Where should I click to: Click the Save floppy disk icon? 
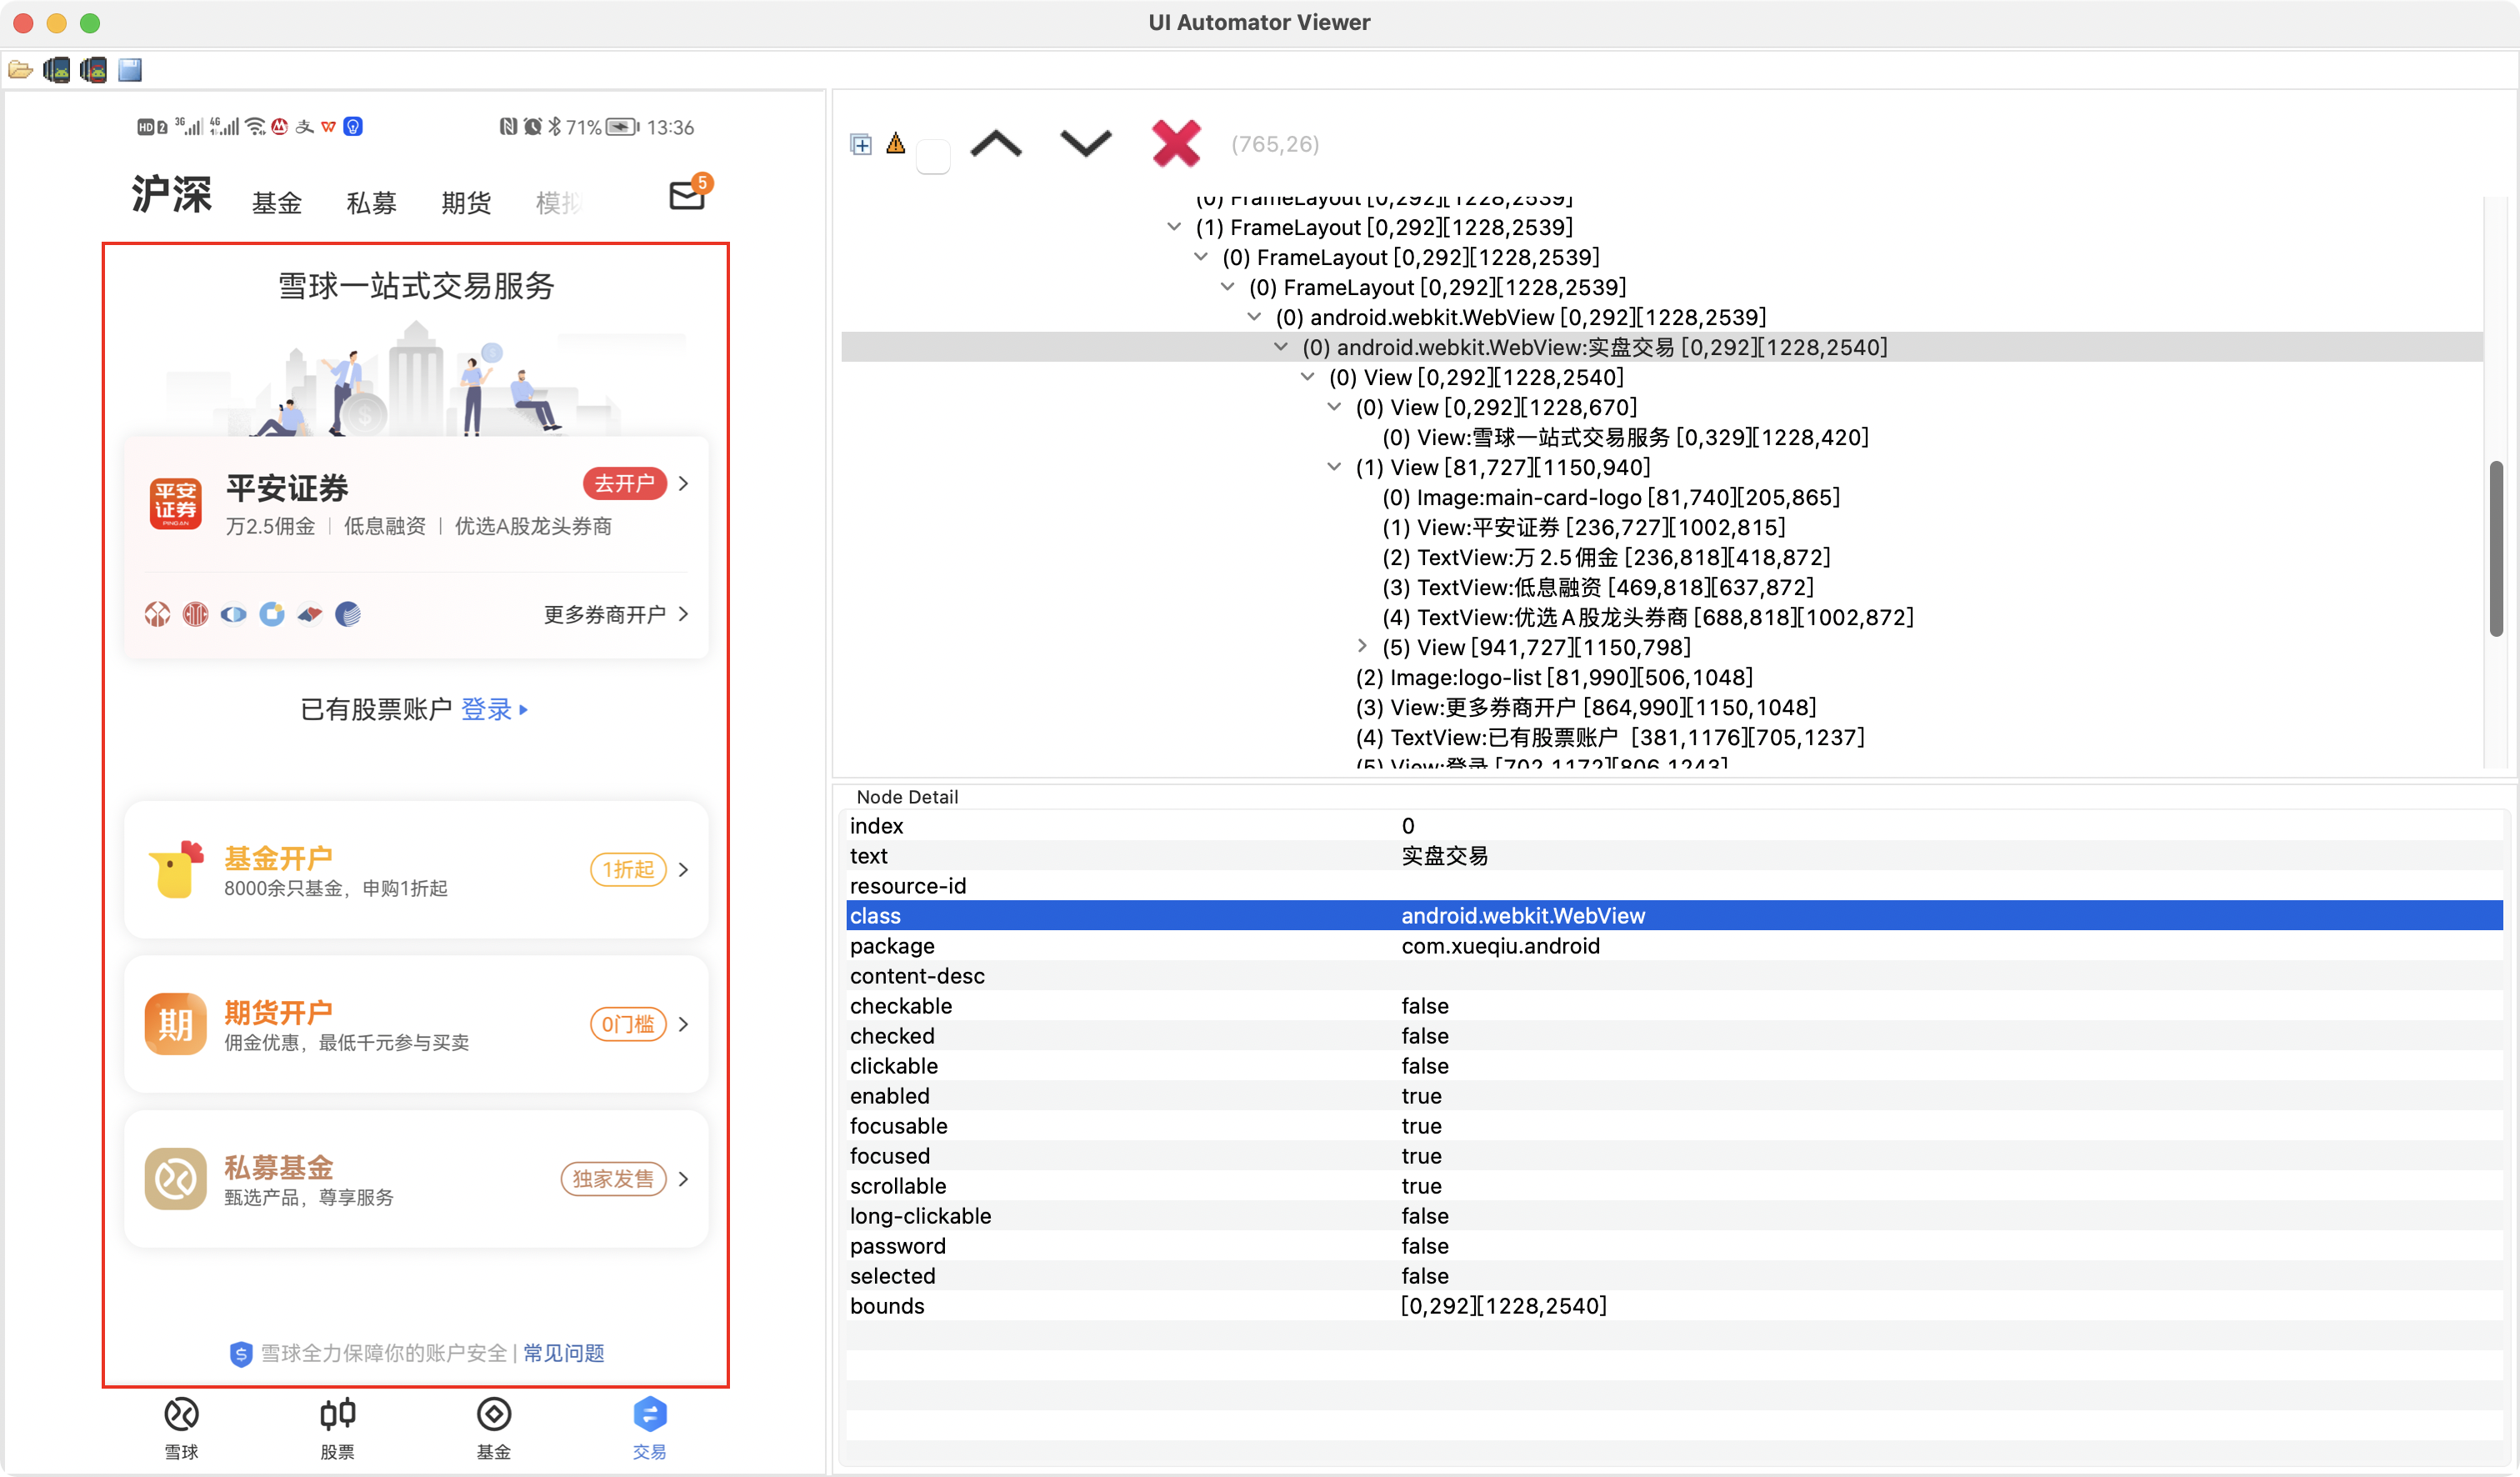(130, 70)
